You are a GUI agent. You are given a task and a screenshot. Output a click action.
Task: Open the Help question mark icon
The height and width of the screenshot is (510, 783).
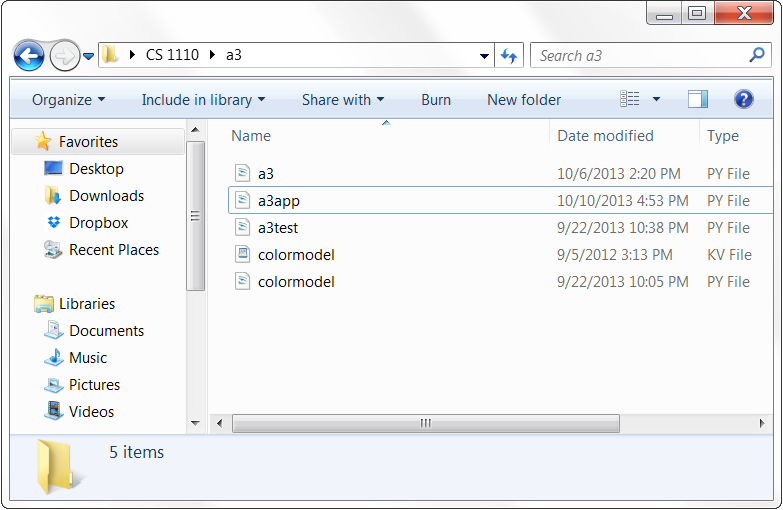click(x=743, y=99)
